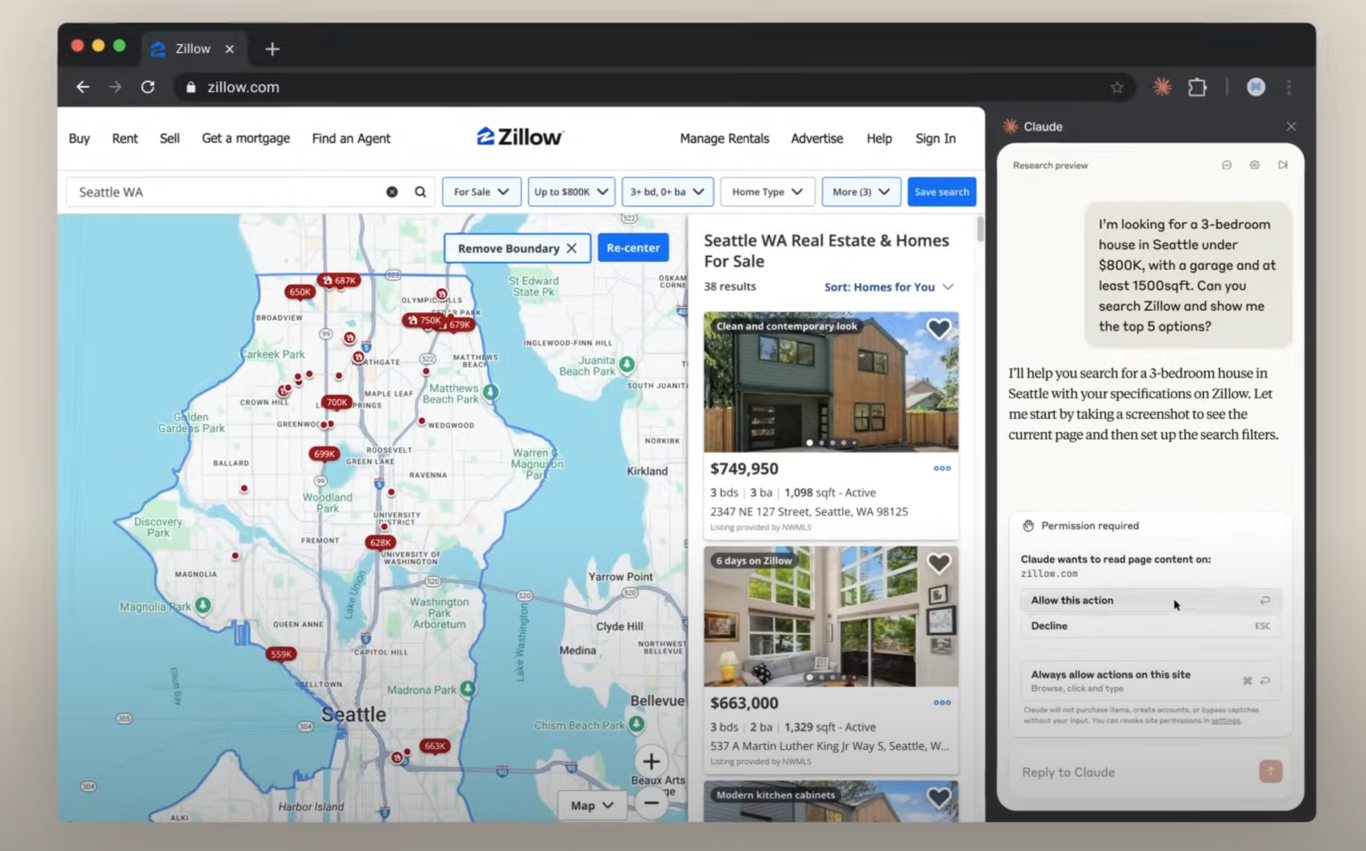Save the $749,950 home with the heart

[x=938, y=329]
